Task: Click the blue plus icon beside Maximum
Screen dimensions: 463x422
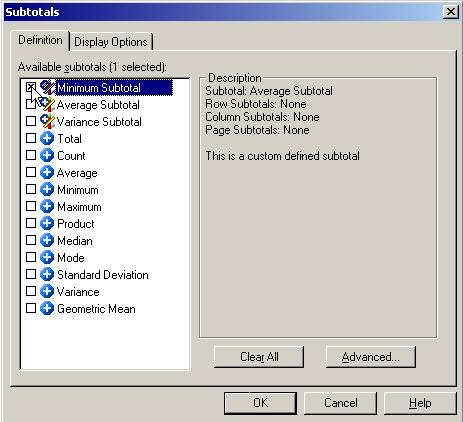Action: 47,207
